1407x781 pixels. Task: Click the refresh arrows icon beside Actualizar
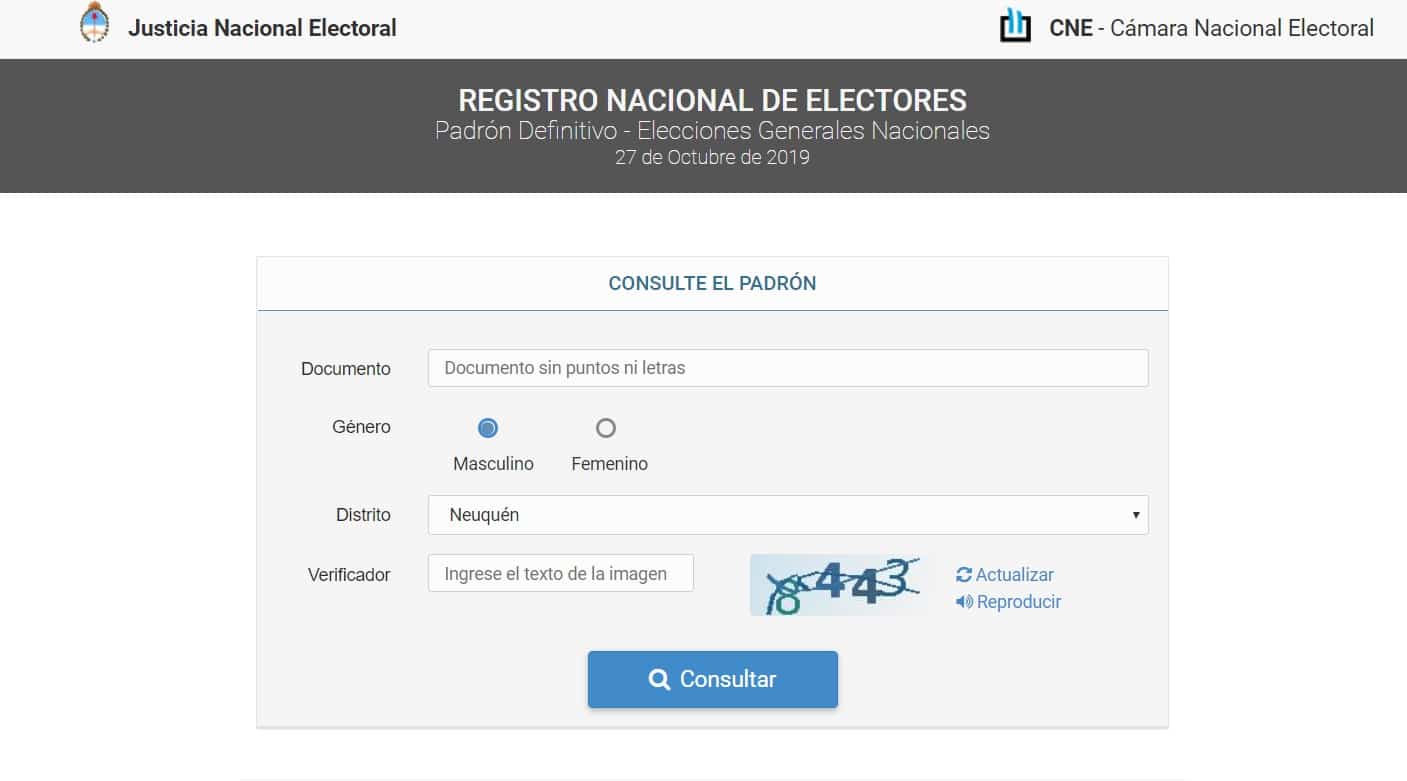[x=964, y=575]
